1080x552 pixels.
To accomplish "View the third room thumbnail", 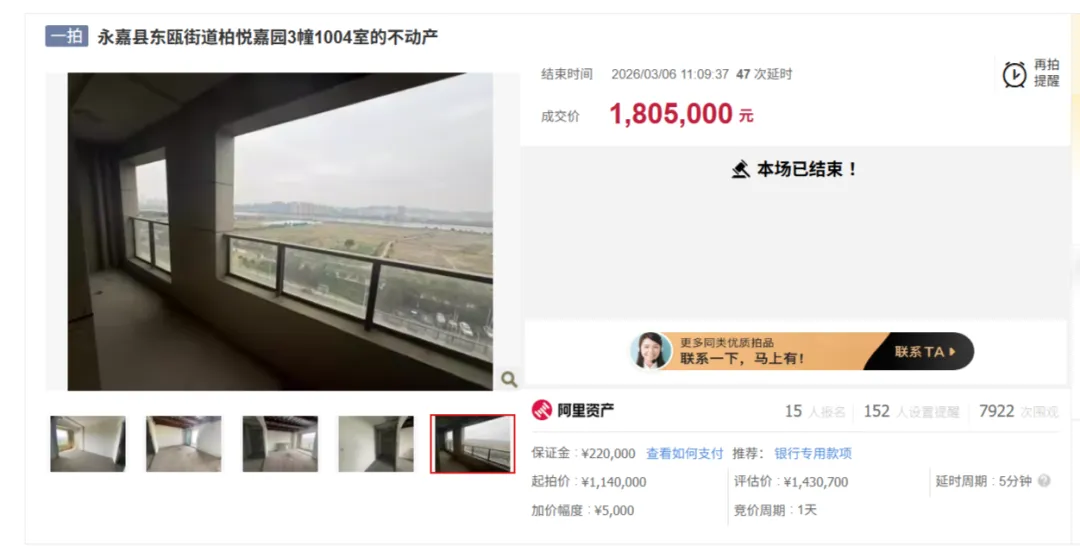I will click(280, 444).
